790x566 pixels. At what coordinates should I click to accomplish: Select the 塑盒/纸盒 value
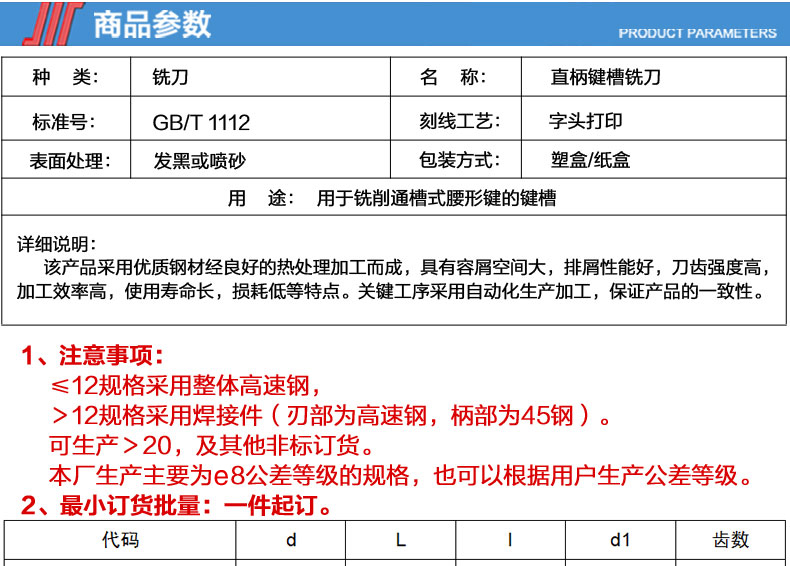click(590, 160)
